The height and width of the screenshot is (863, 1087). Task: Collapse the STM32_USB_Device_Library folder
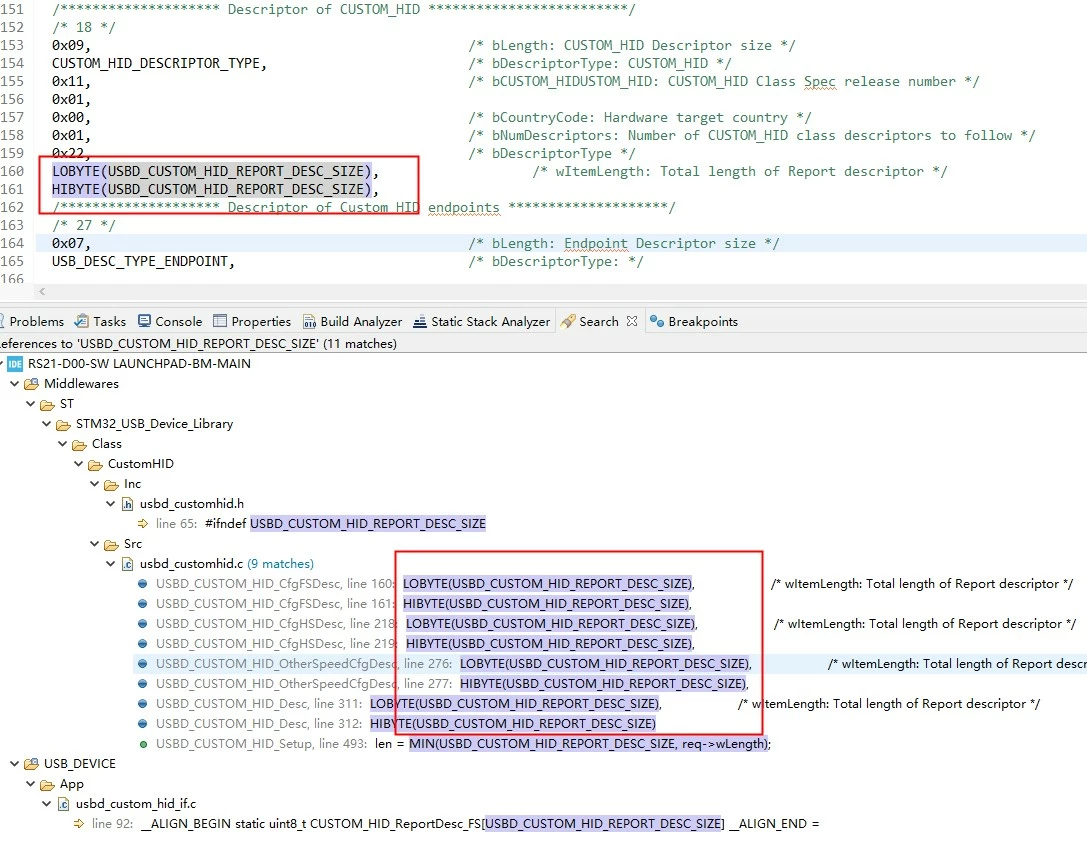click(46, 424)
